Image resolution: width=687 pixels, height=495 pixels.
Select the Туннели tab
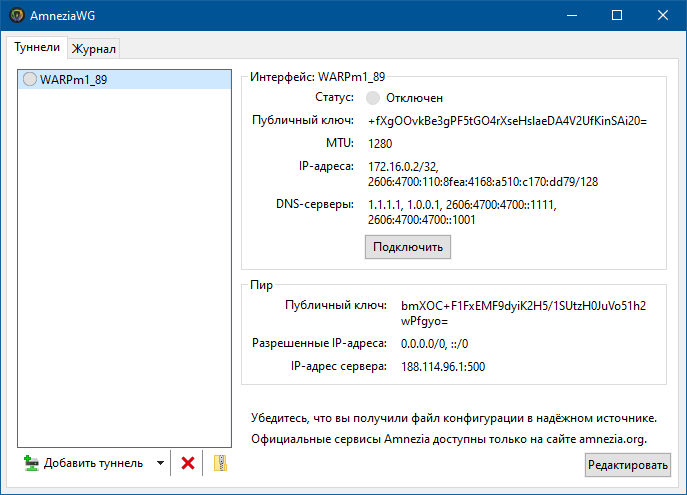37,47
